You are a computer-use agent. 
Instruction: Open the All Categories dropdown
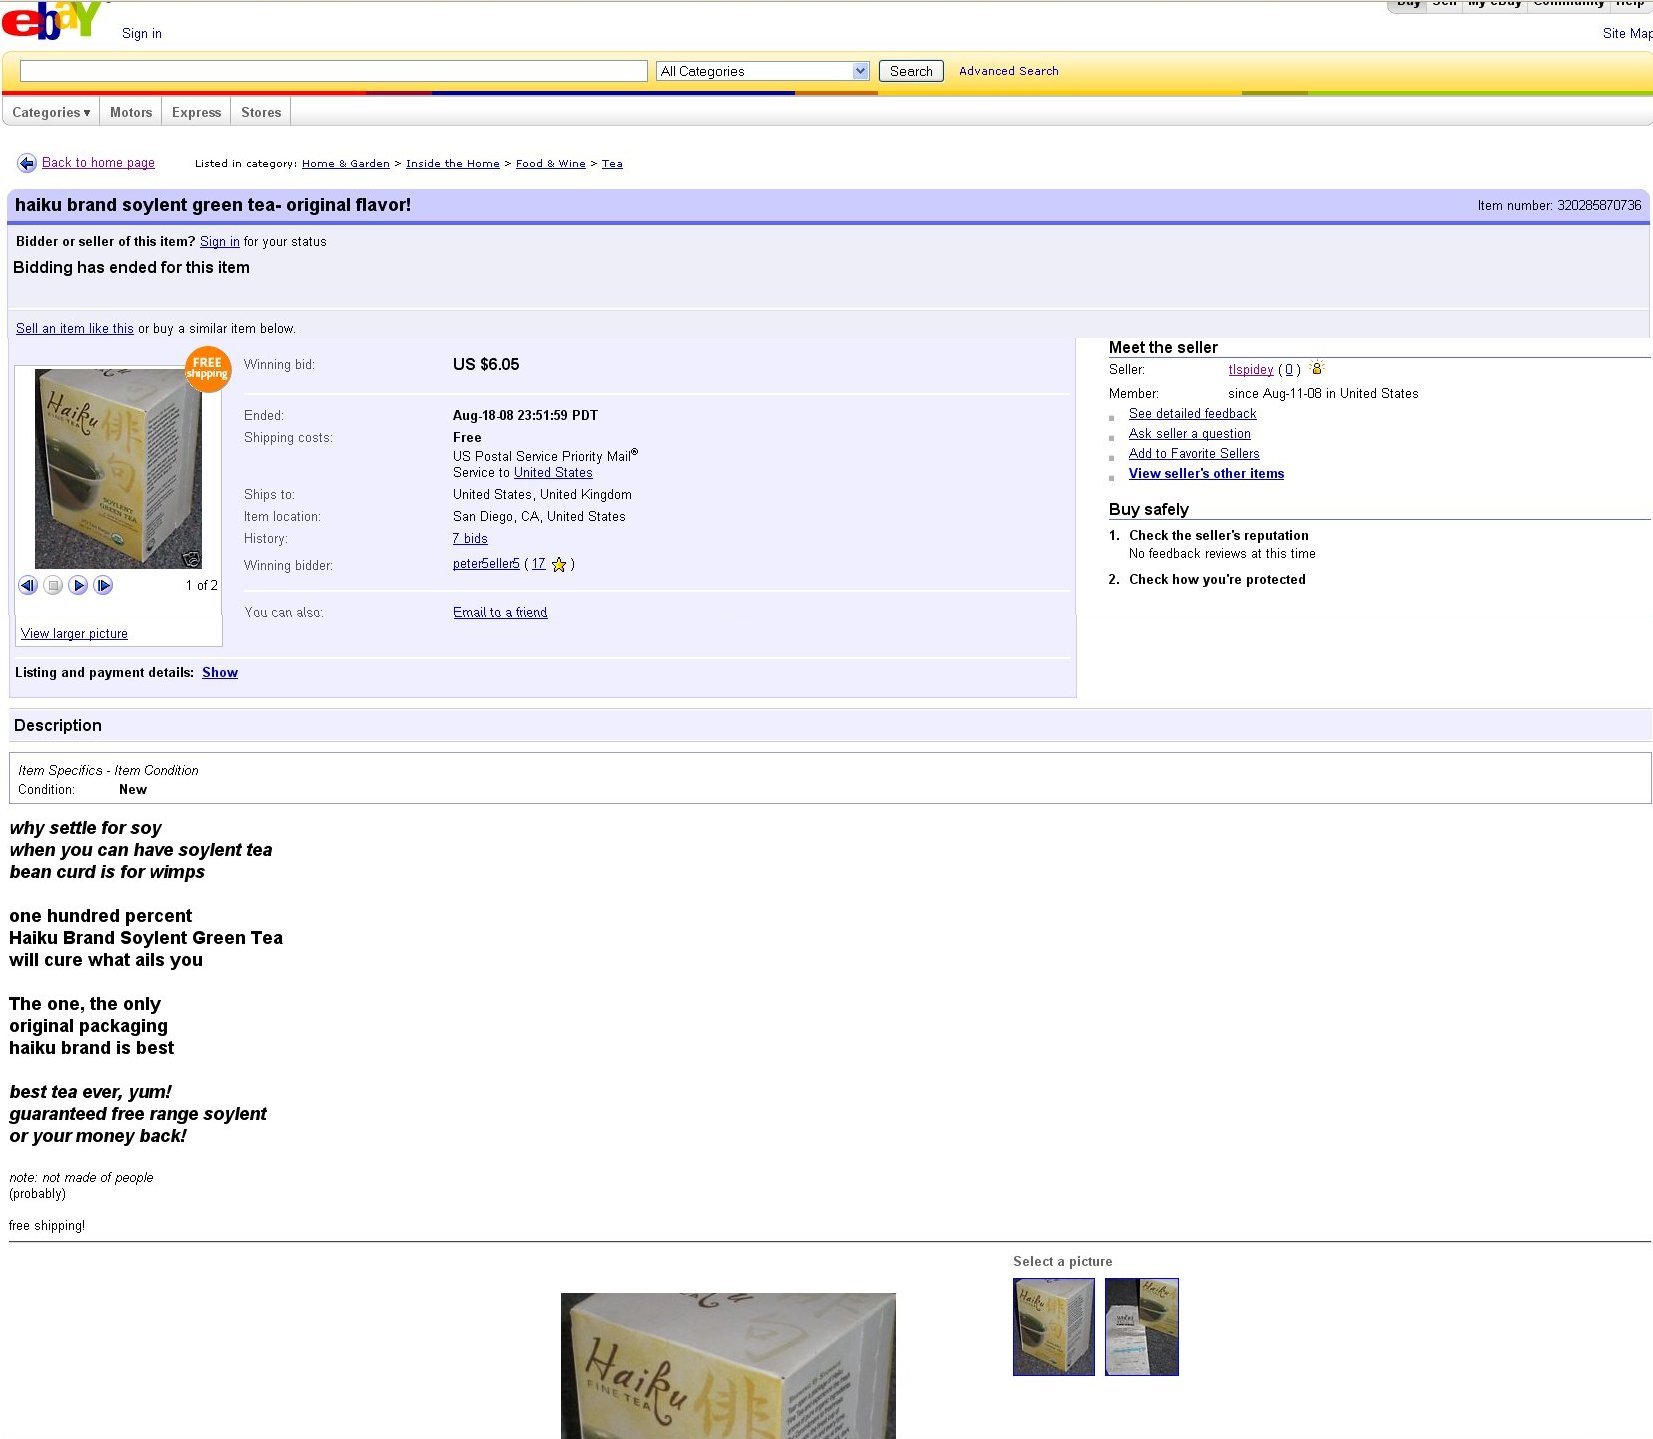(x=763, y=71)
